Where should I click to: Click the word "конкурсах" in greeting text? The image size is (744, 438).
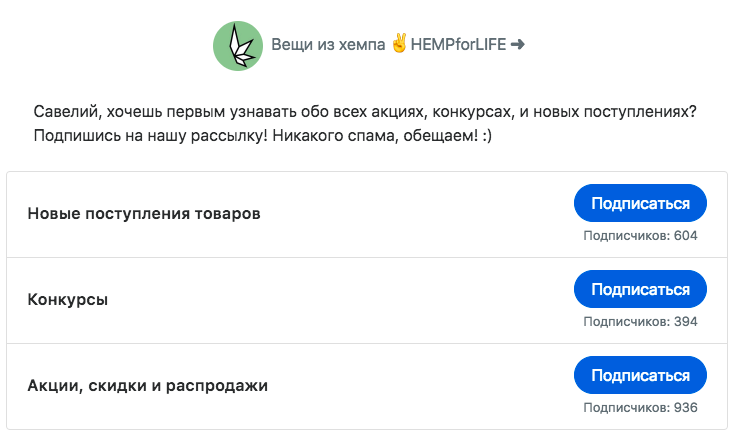472,112
